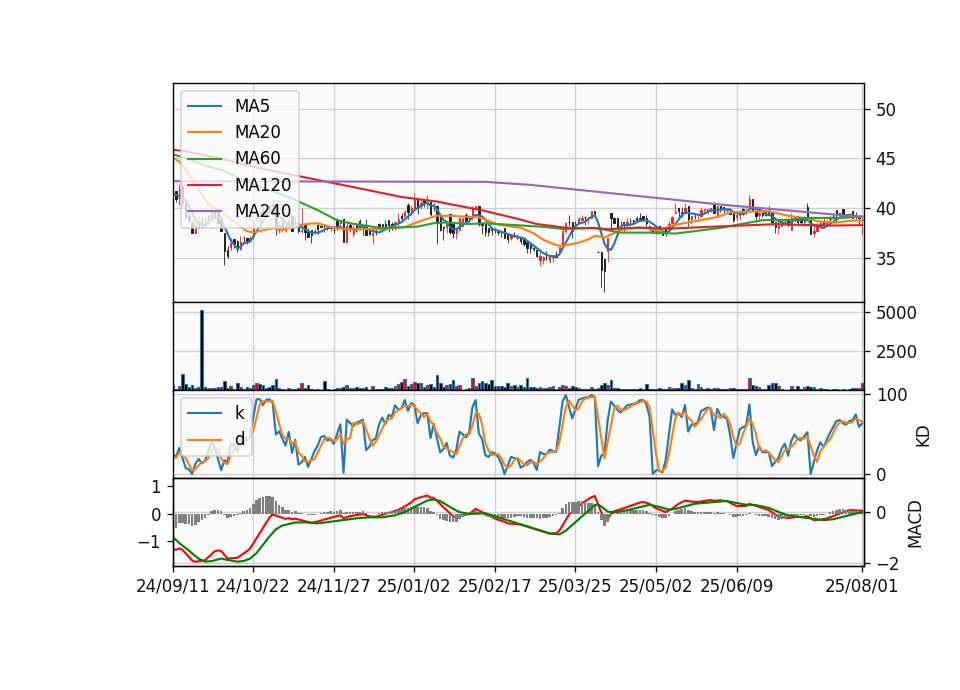The height and width of the screenshot is (690, 960).
Task: Click the d legend label in KD panel
Action: tap(240, 439)
